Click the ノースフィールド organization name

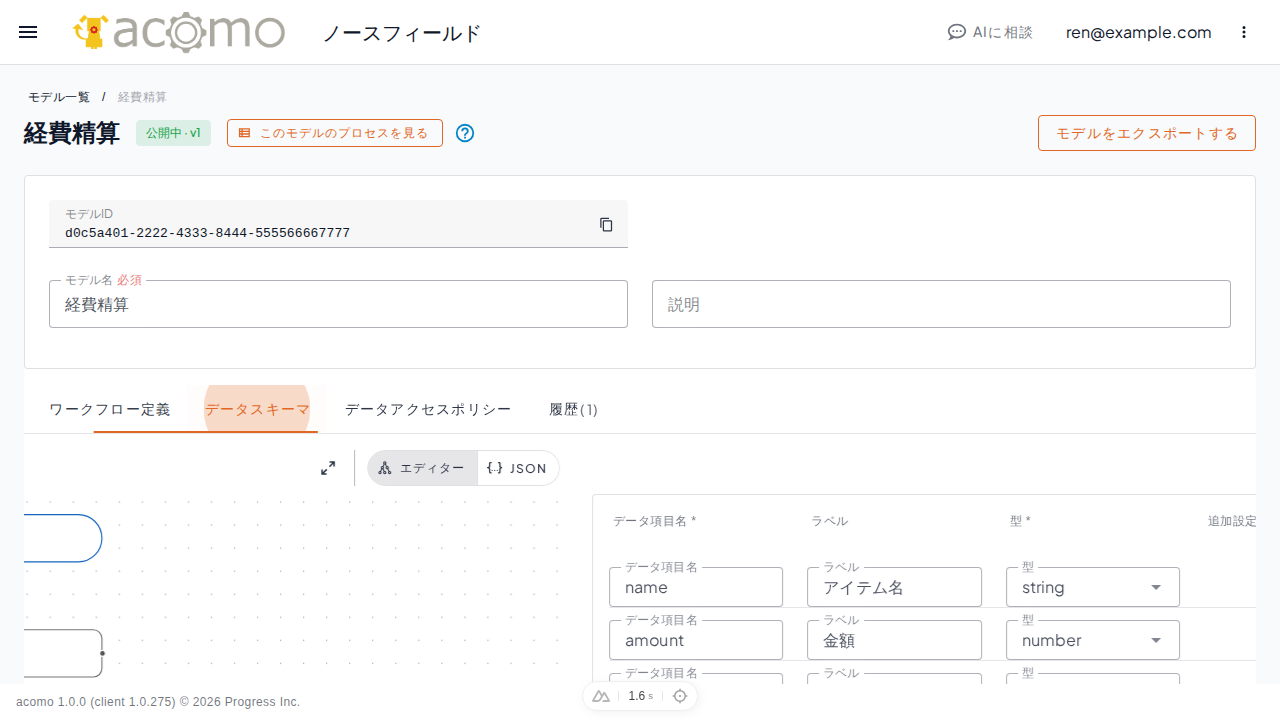click(x=401, y=33)
